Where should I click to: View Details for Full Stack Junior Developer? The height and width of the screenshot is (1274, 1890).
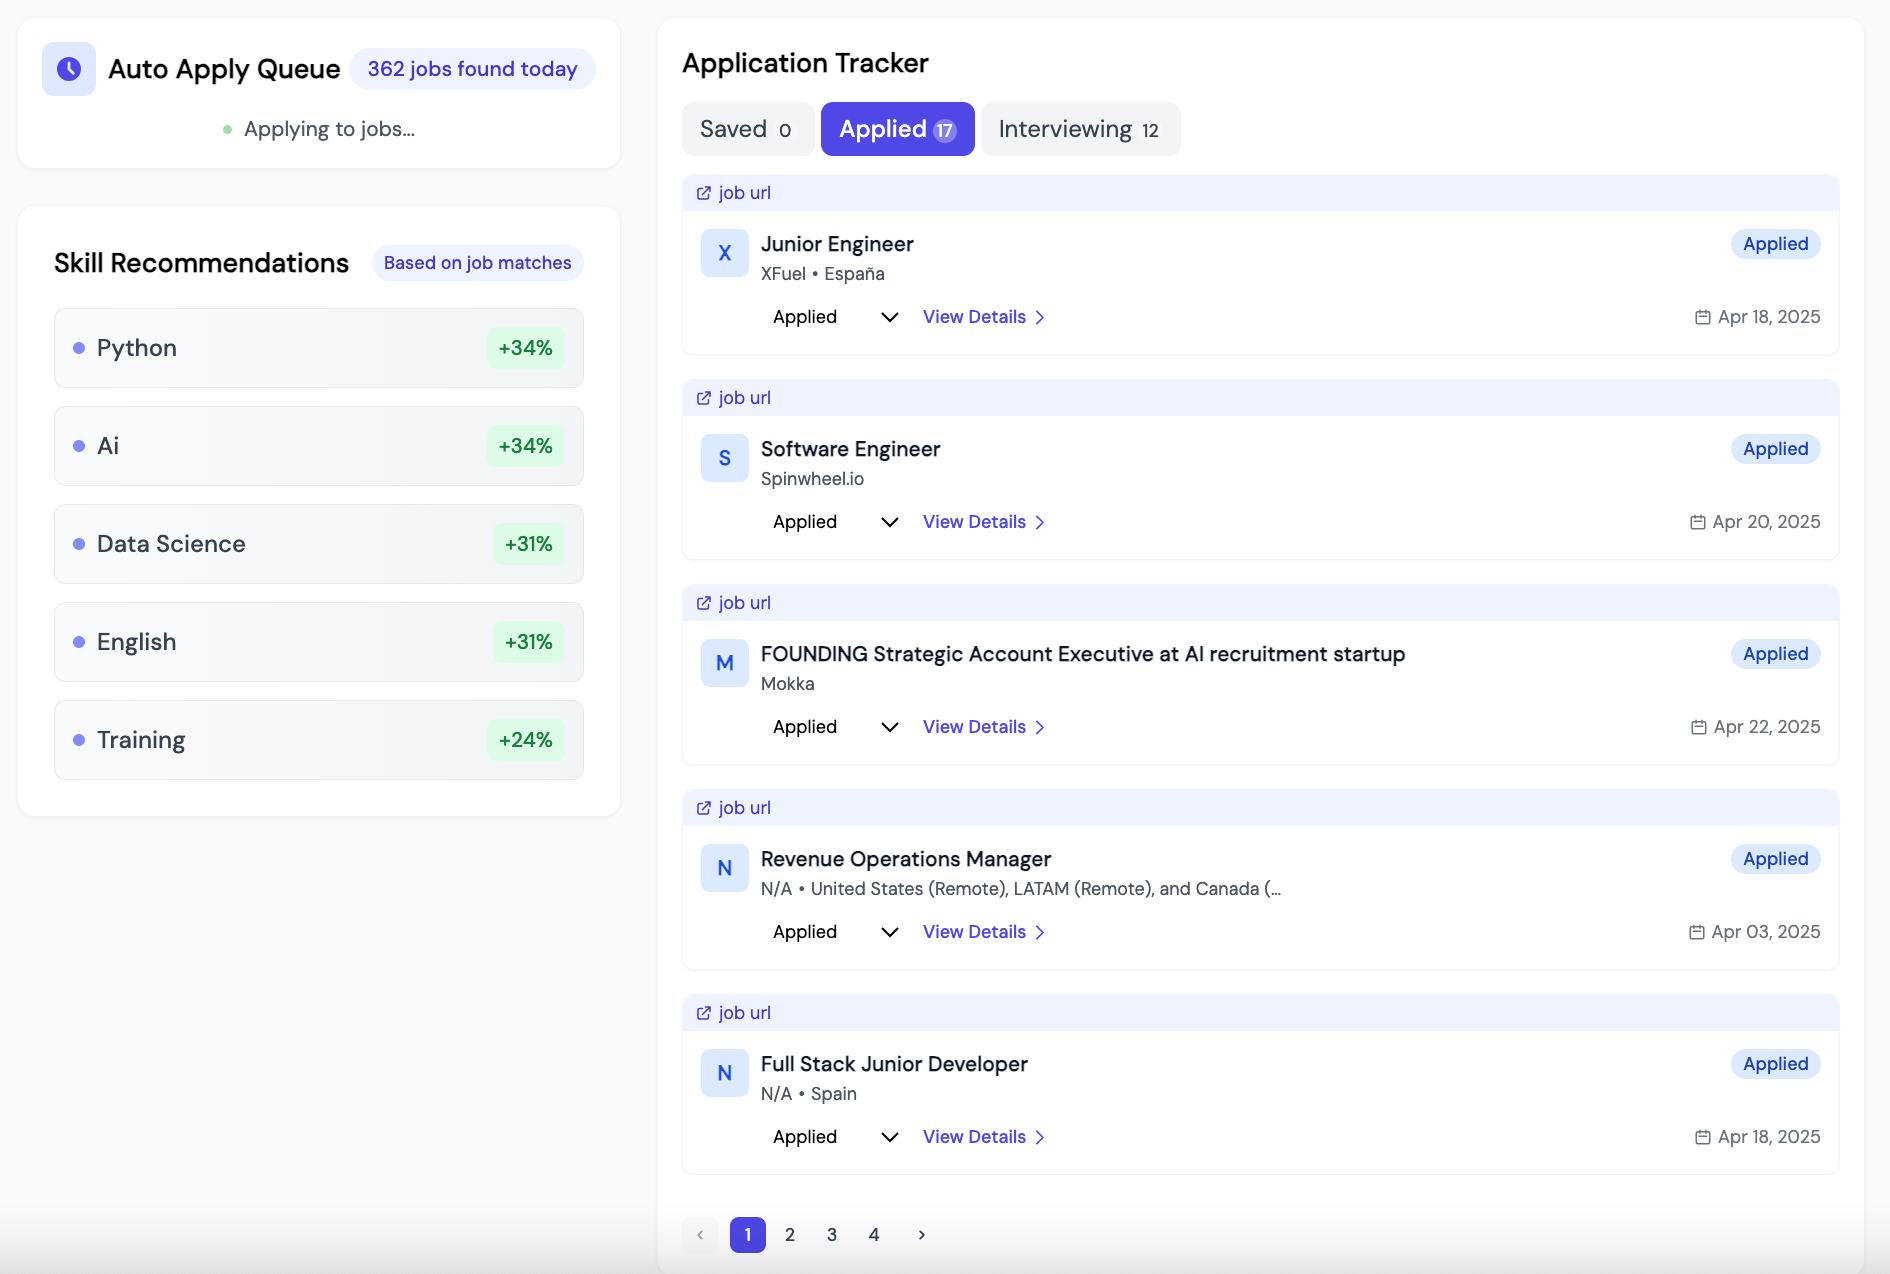pos(983,1137)
